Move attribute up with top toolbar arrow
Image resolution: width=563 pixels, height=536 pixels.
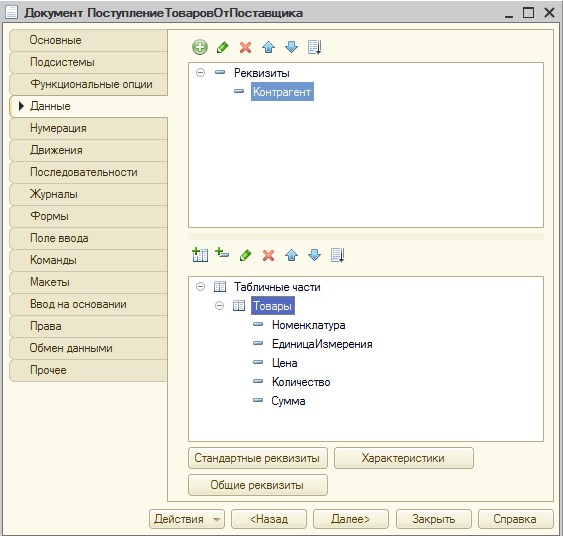tap(269, 47)
